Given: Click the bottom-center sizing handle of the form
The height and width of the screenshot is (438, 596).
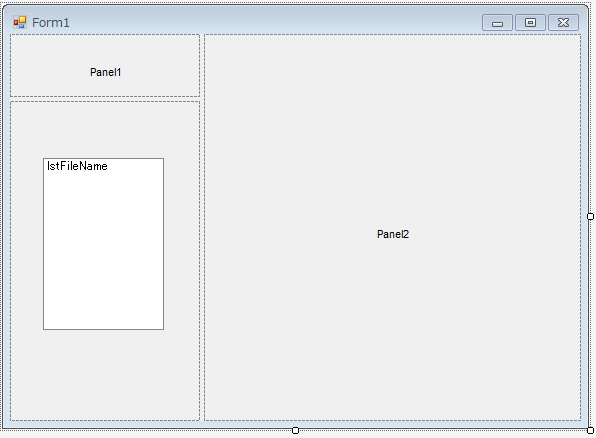Looking at the screenshot, I should pos(295,430).
